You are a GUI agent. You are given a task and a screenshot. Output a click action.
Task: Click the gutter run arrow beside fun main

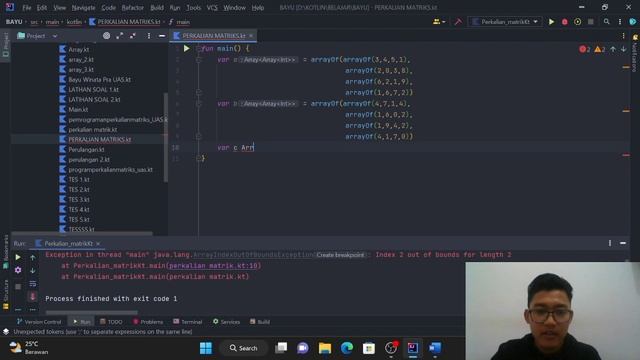[x=187, y=49]
